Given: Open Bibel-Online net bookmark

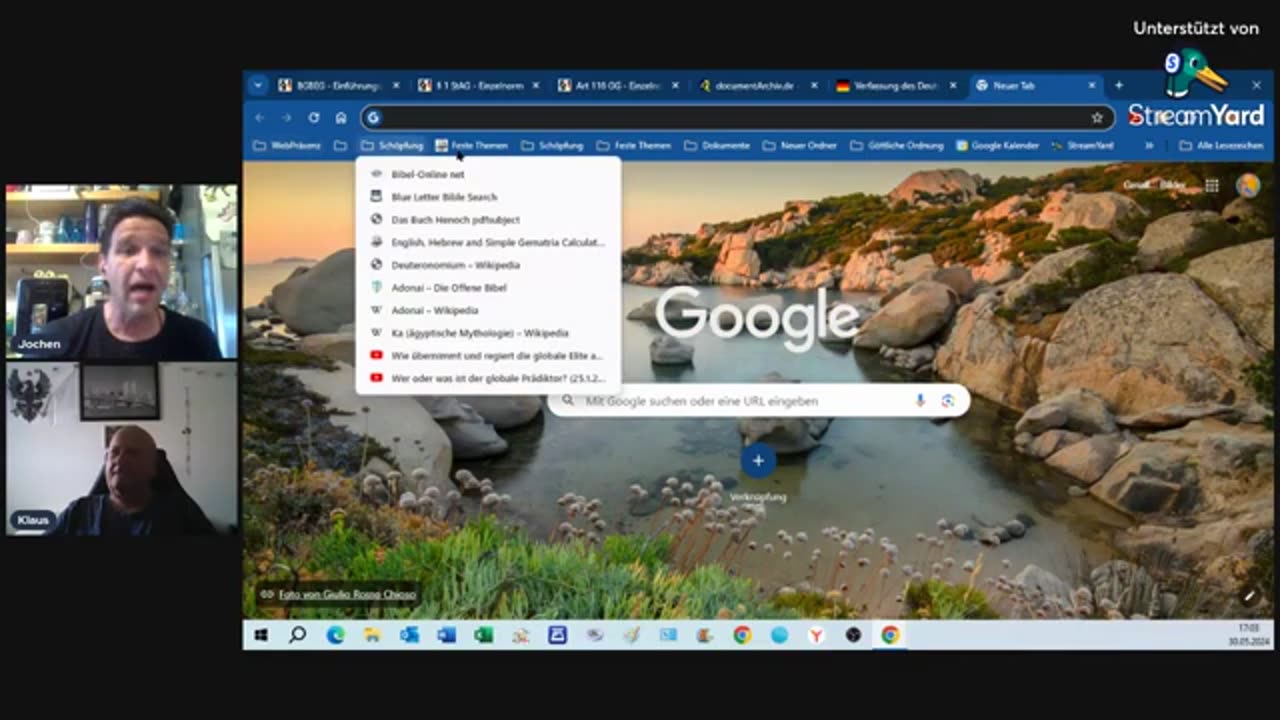Looking at the screenshot, I should [x=488, y=174].
